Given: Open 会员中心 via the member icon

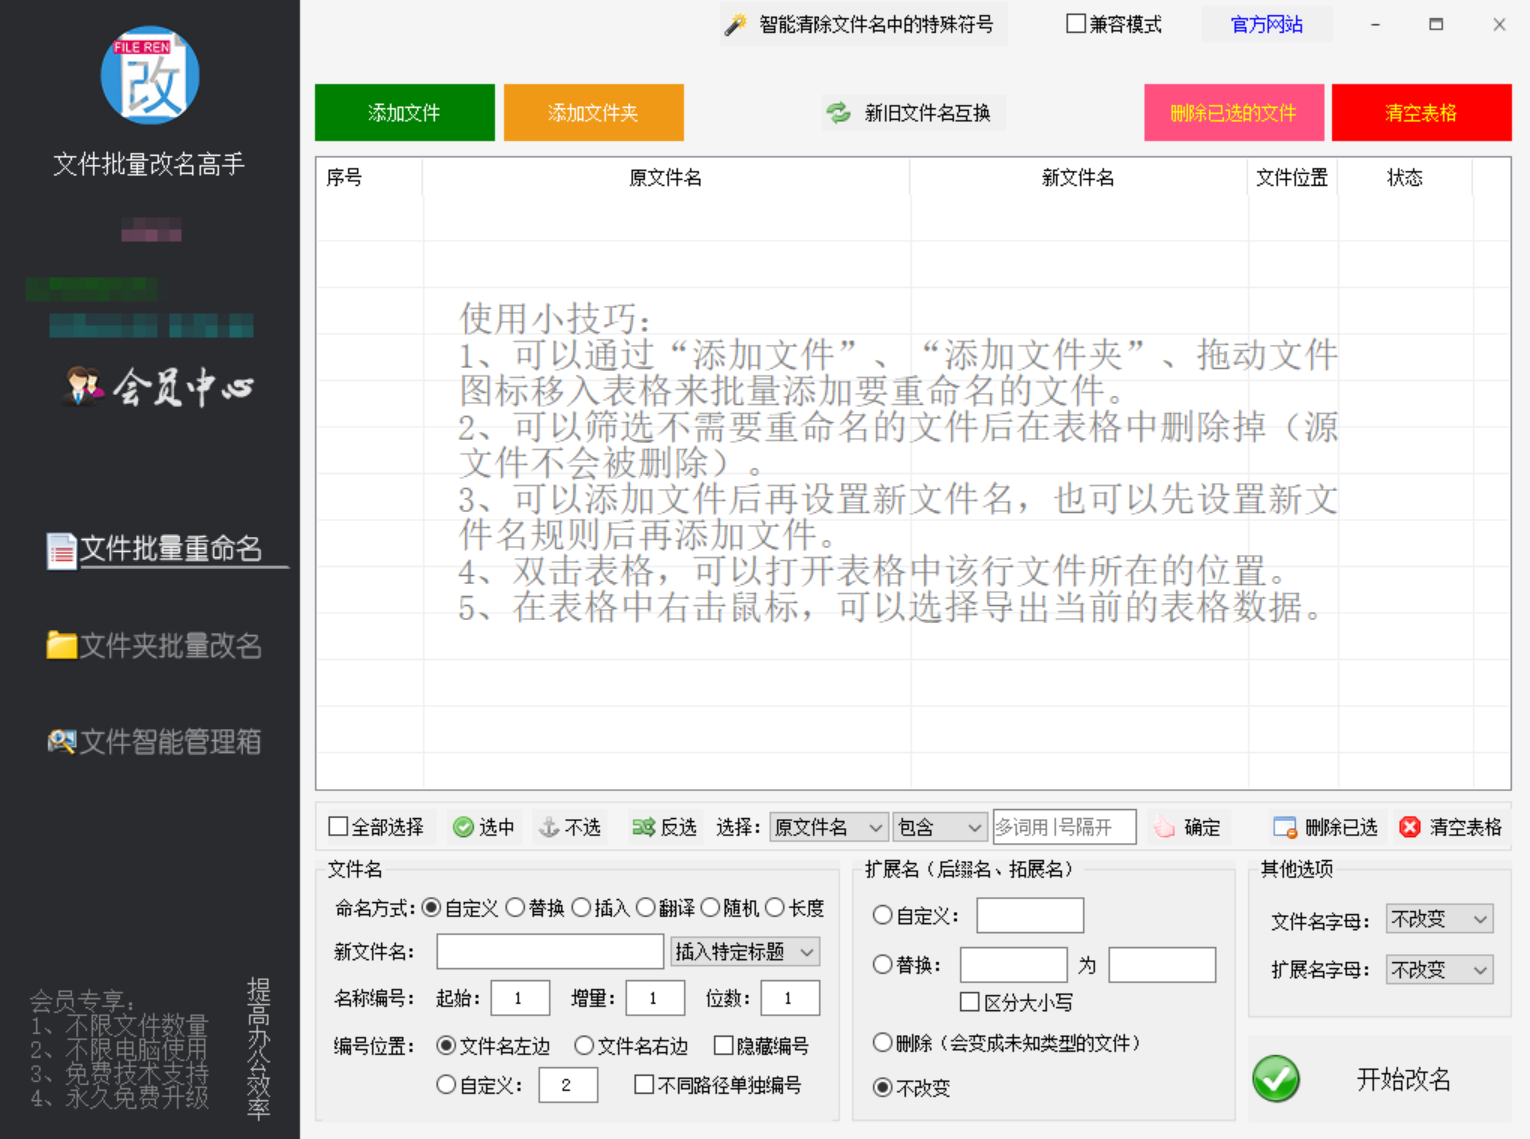Looking at the screenshot, I should pyautogui.click(x=84, y=388).
